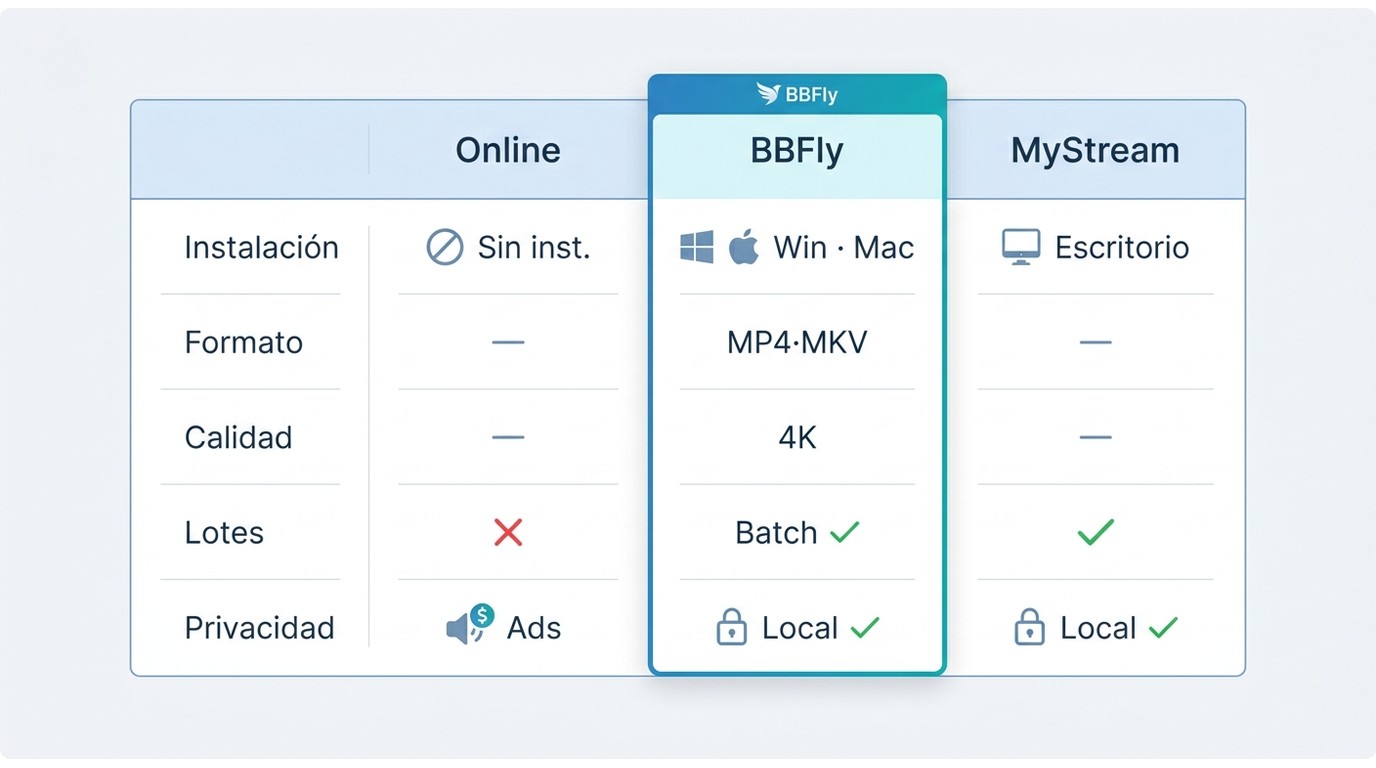
Task: Click the Apple logo icon in BBFly column
Action: pos(743,247)
